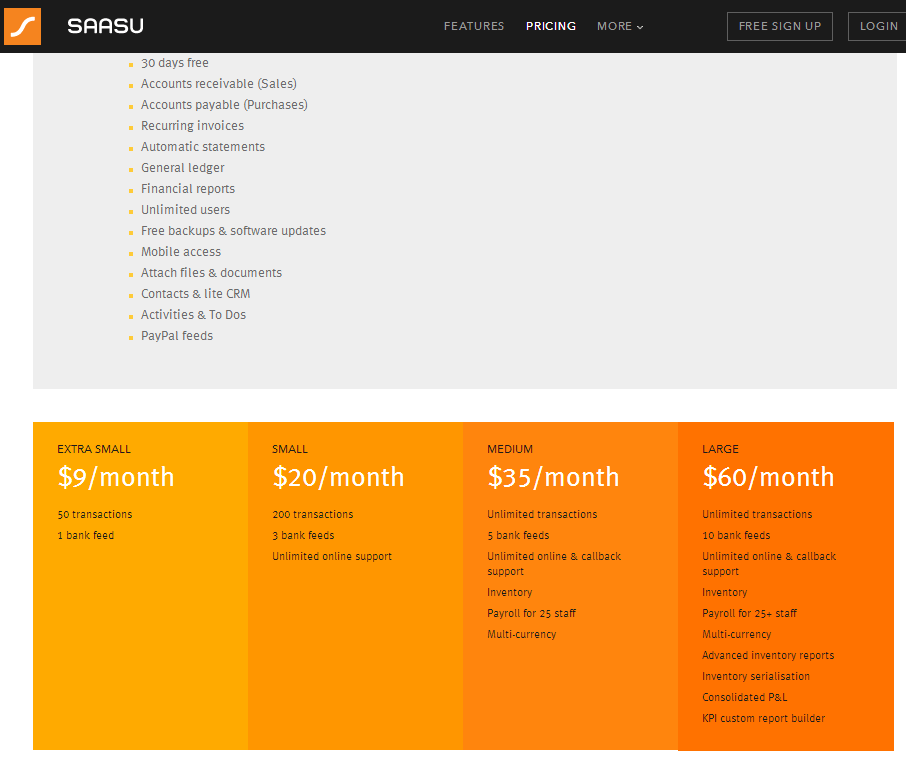Navigate to the FEATURES menu item
The height and width of the screenshot is (764, 906).
pyautogui.click(x=473, y=26)
